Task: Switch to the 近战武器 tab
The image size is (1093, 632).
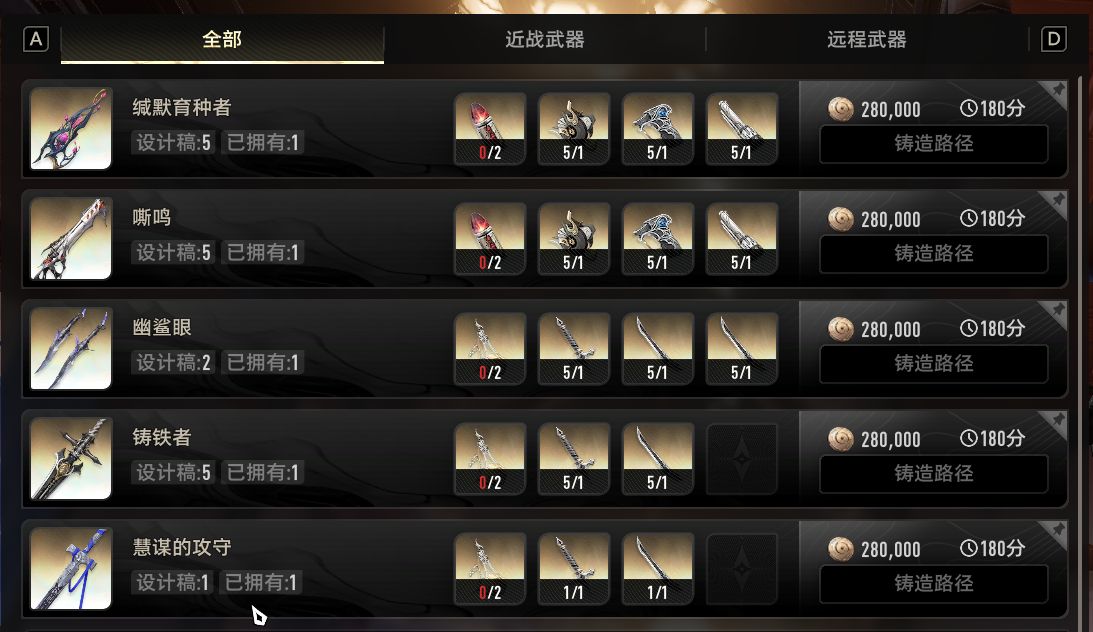Action: (544, 40)
